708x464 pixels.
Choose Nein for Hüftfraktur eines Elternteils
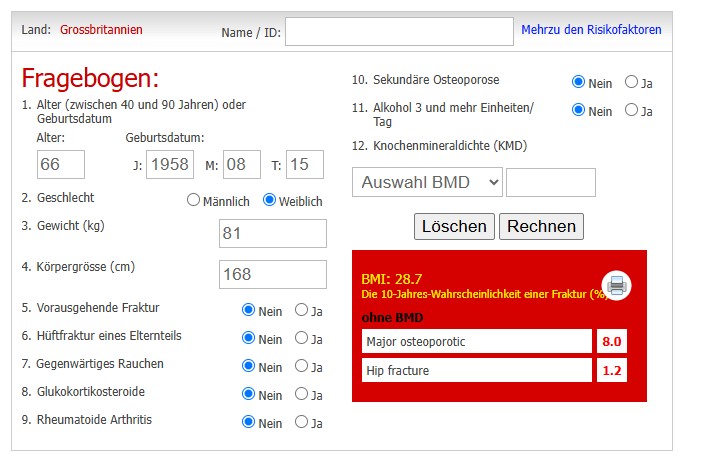coord(248,338)
